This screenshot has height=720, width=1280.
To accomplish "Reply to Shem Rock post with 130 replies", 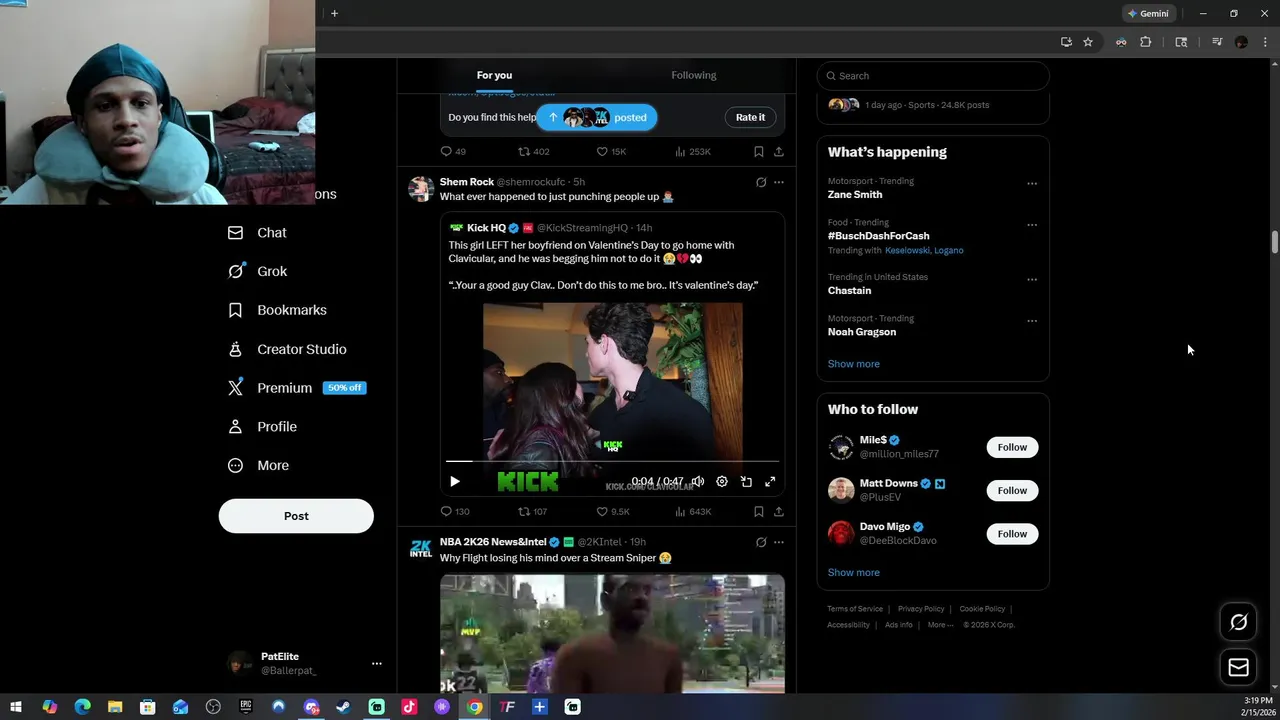I will click(x=455, y=511).
